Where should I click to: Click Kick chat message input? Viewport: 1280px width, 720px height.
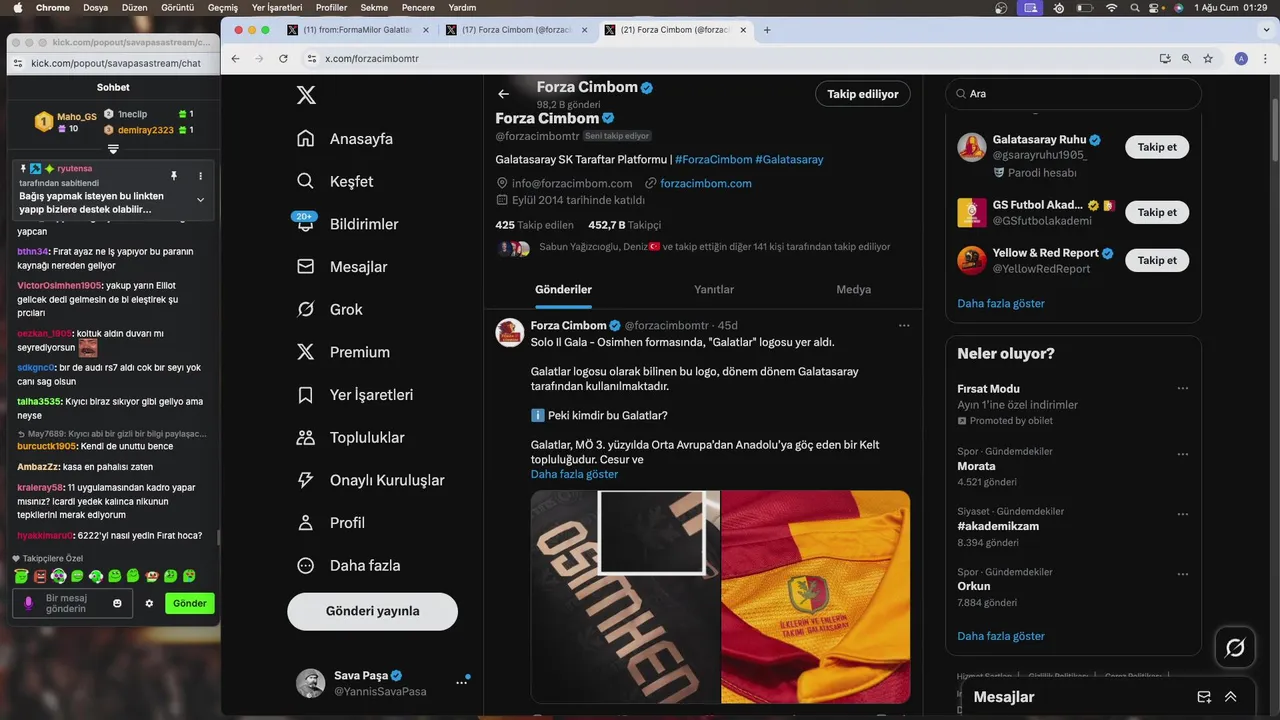click(x=73, y=603)
